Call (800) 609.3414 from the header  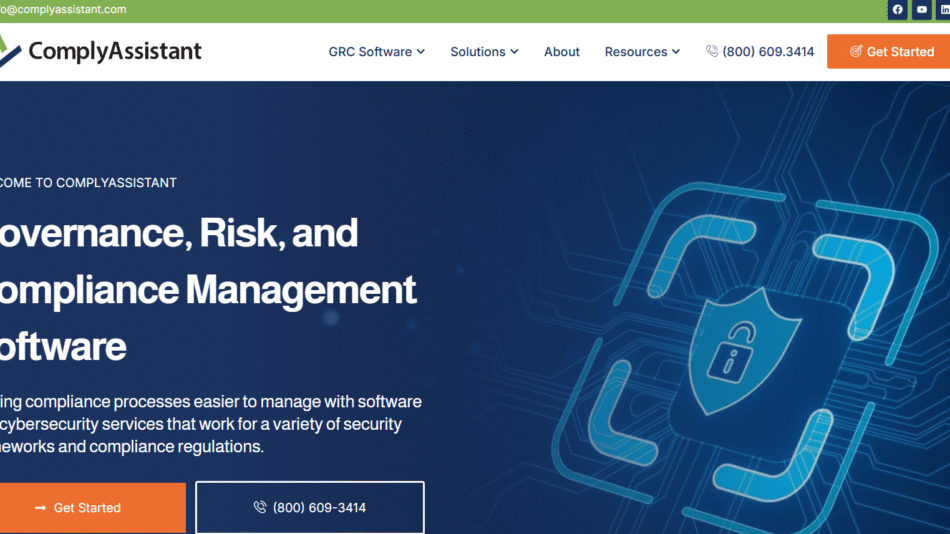(768, 51)
